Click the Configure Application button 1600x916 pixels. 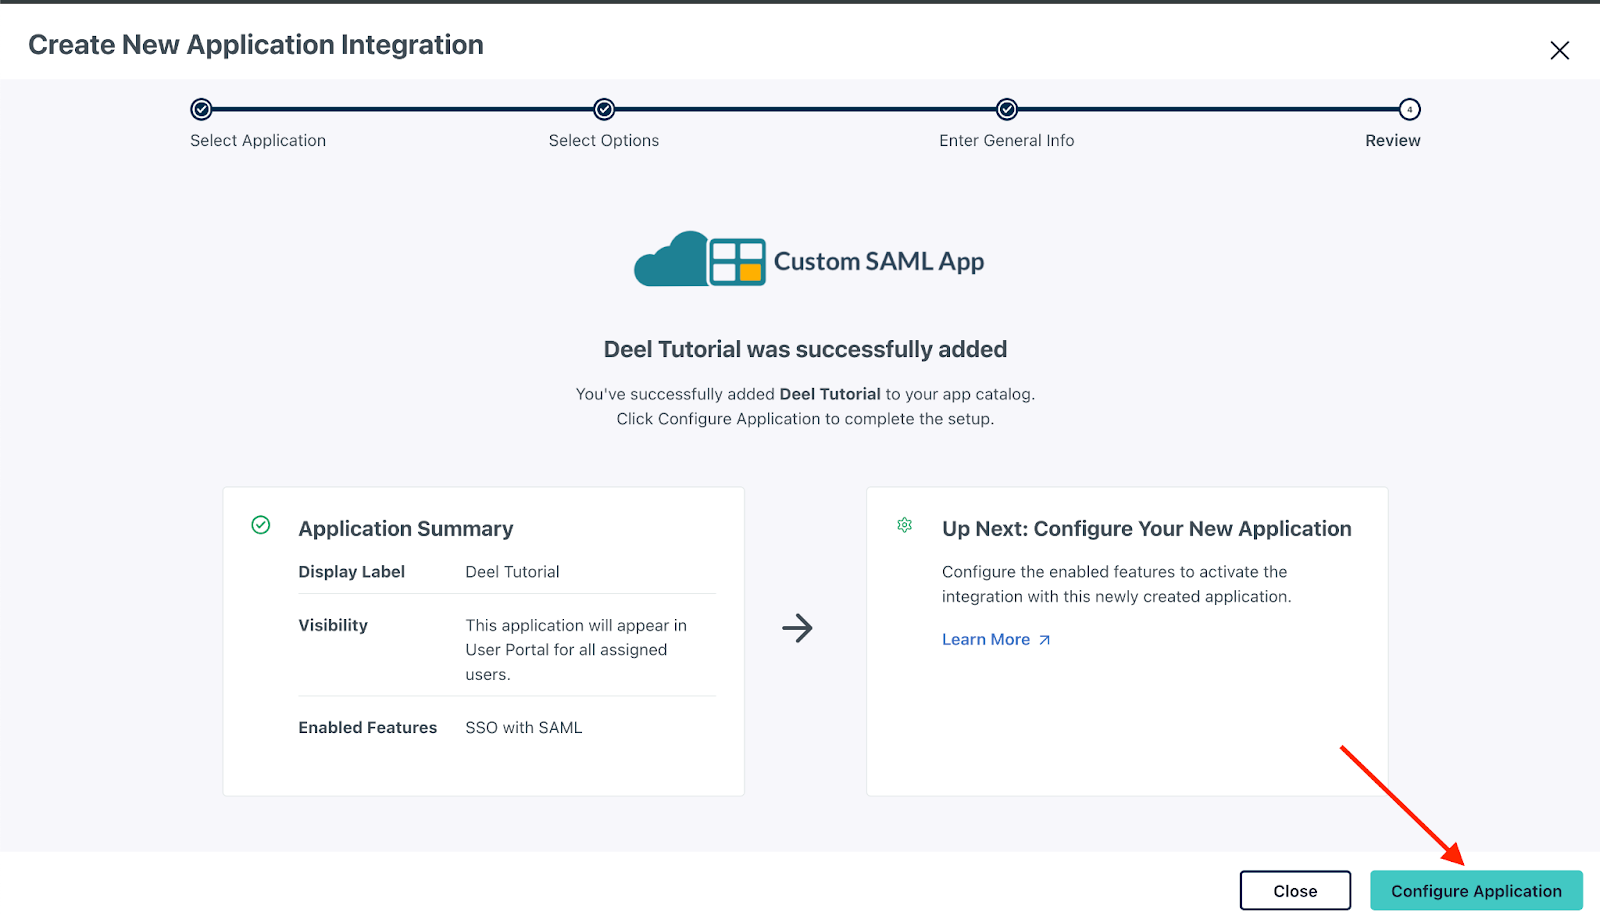point(1476,890)
